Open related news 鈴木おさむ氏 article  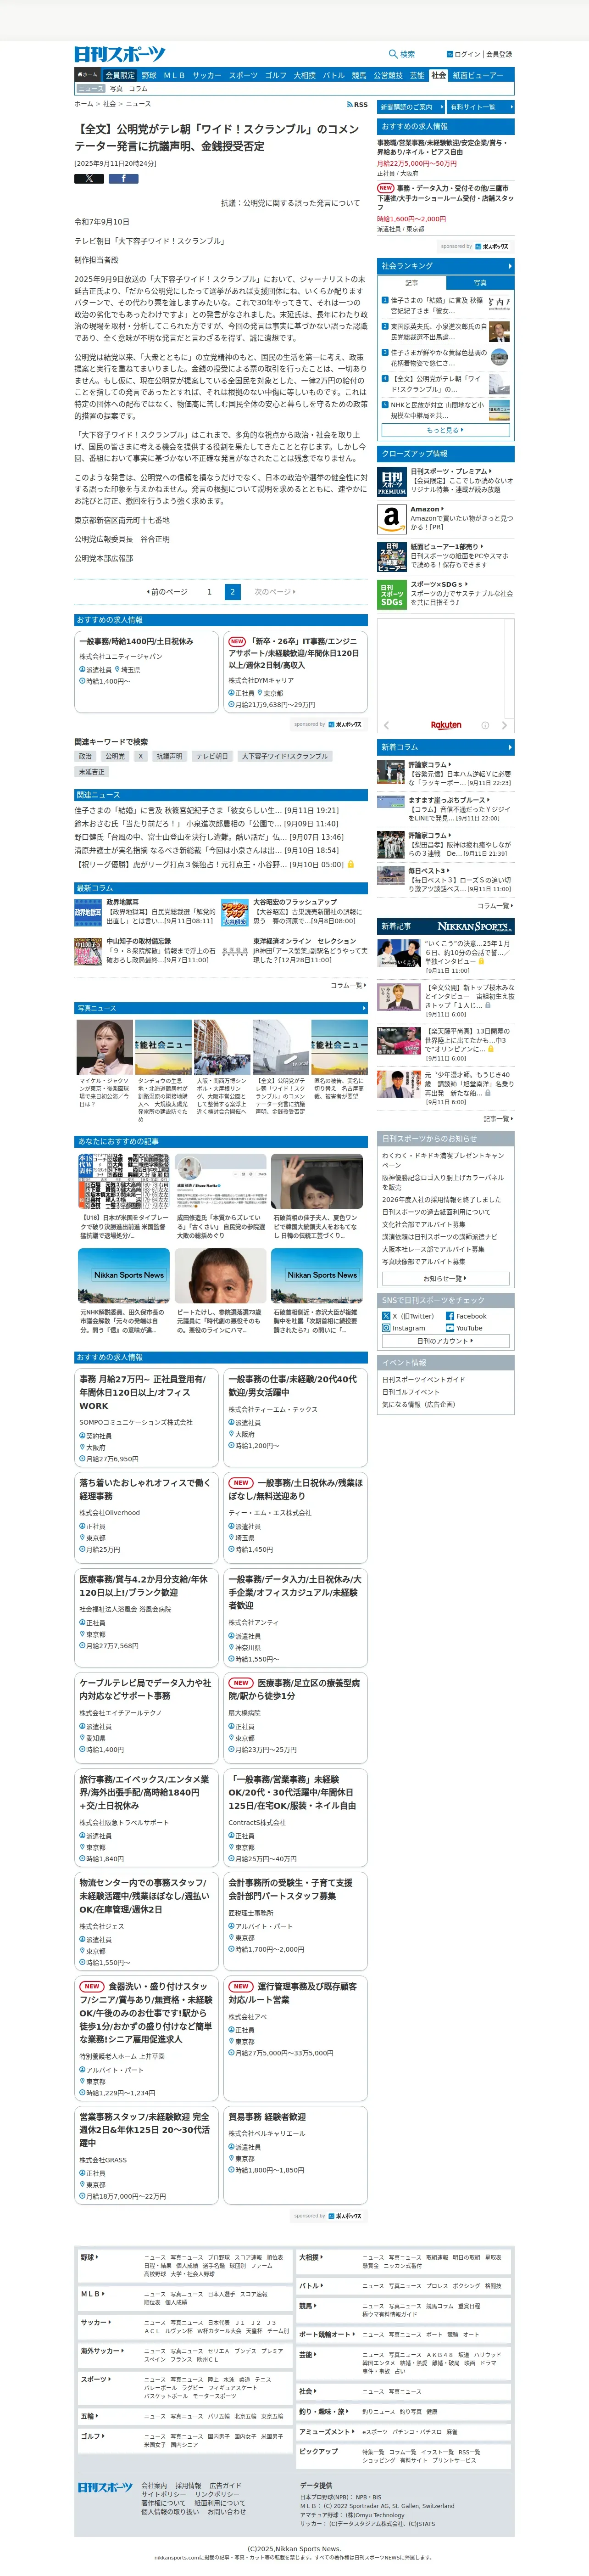pyautogui.click(x=206, y=823)
